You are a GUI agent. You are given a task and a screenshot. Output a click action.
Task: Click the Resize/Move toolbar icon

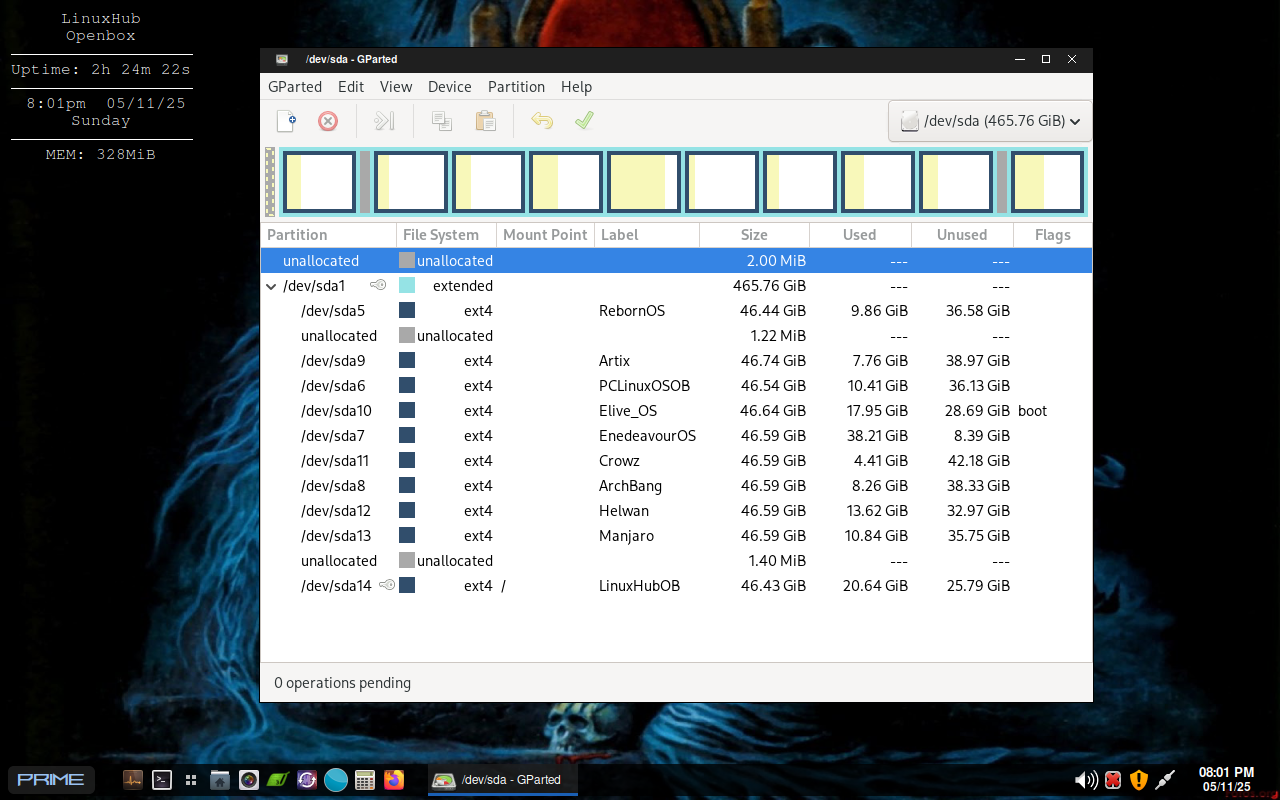coord(384,121)
